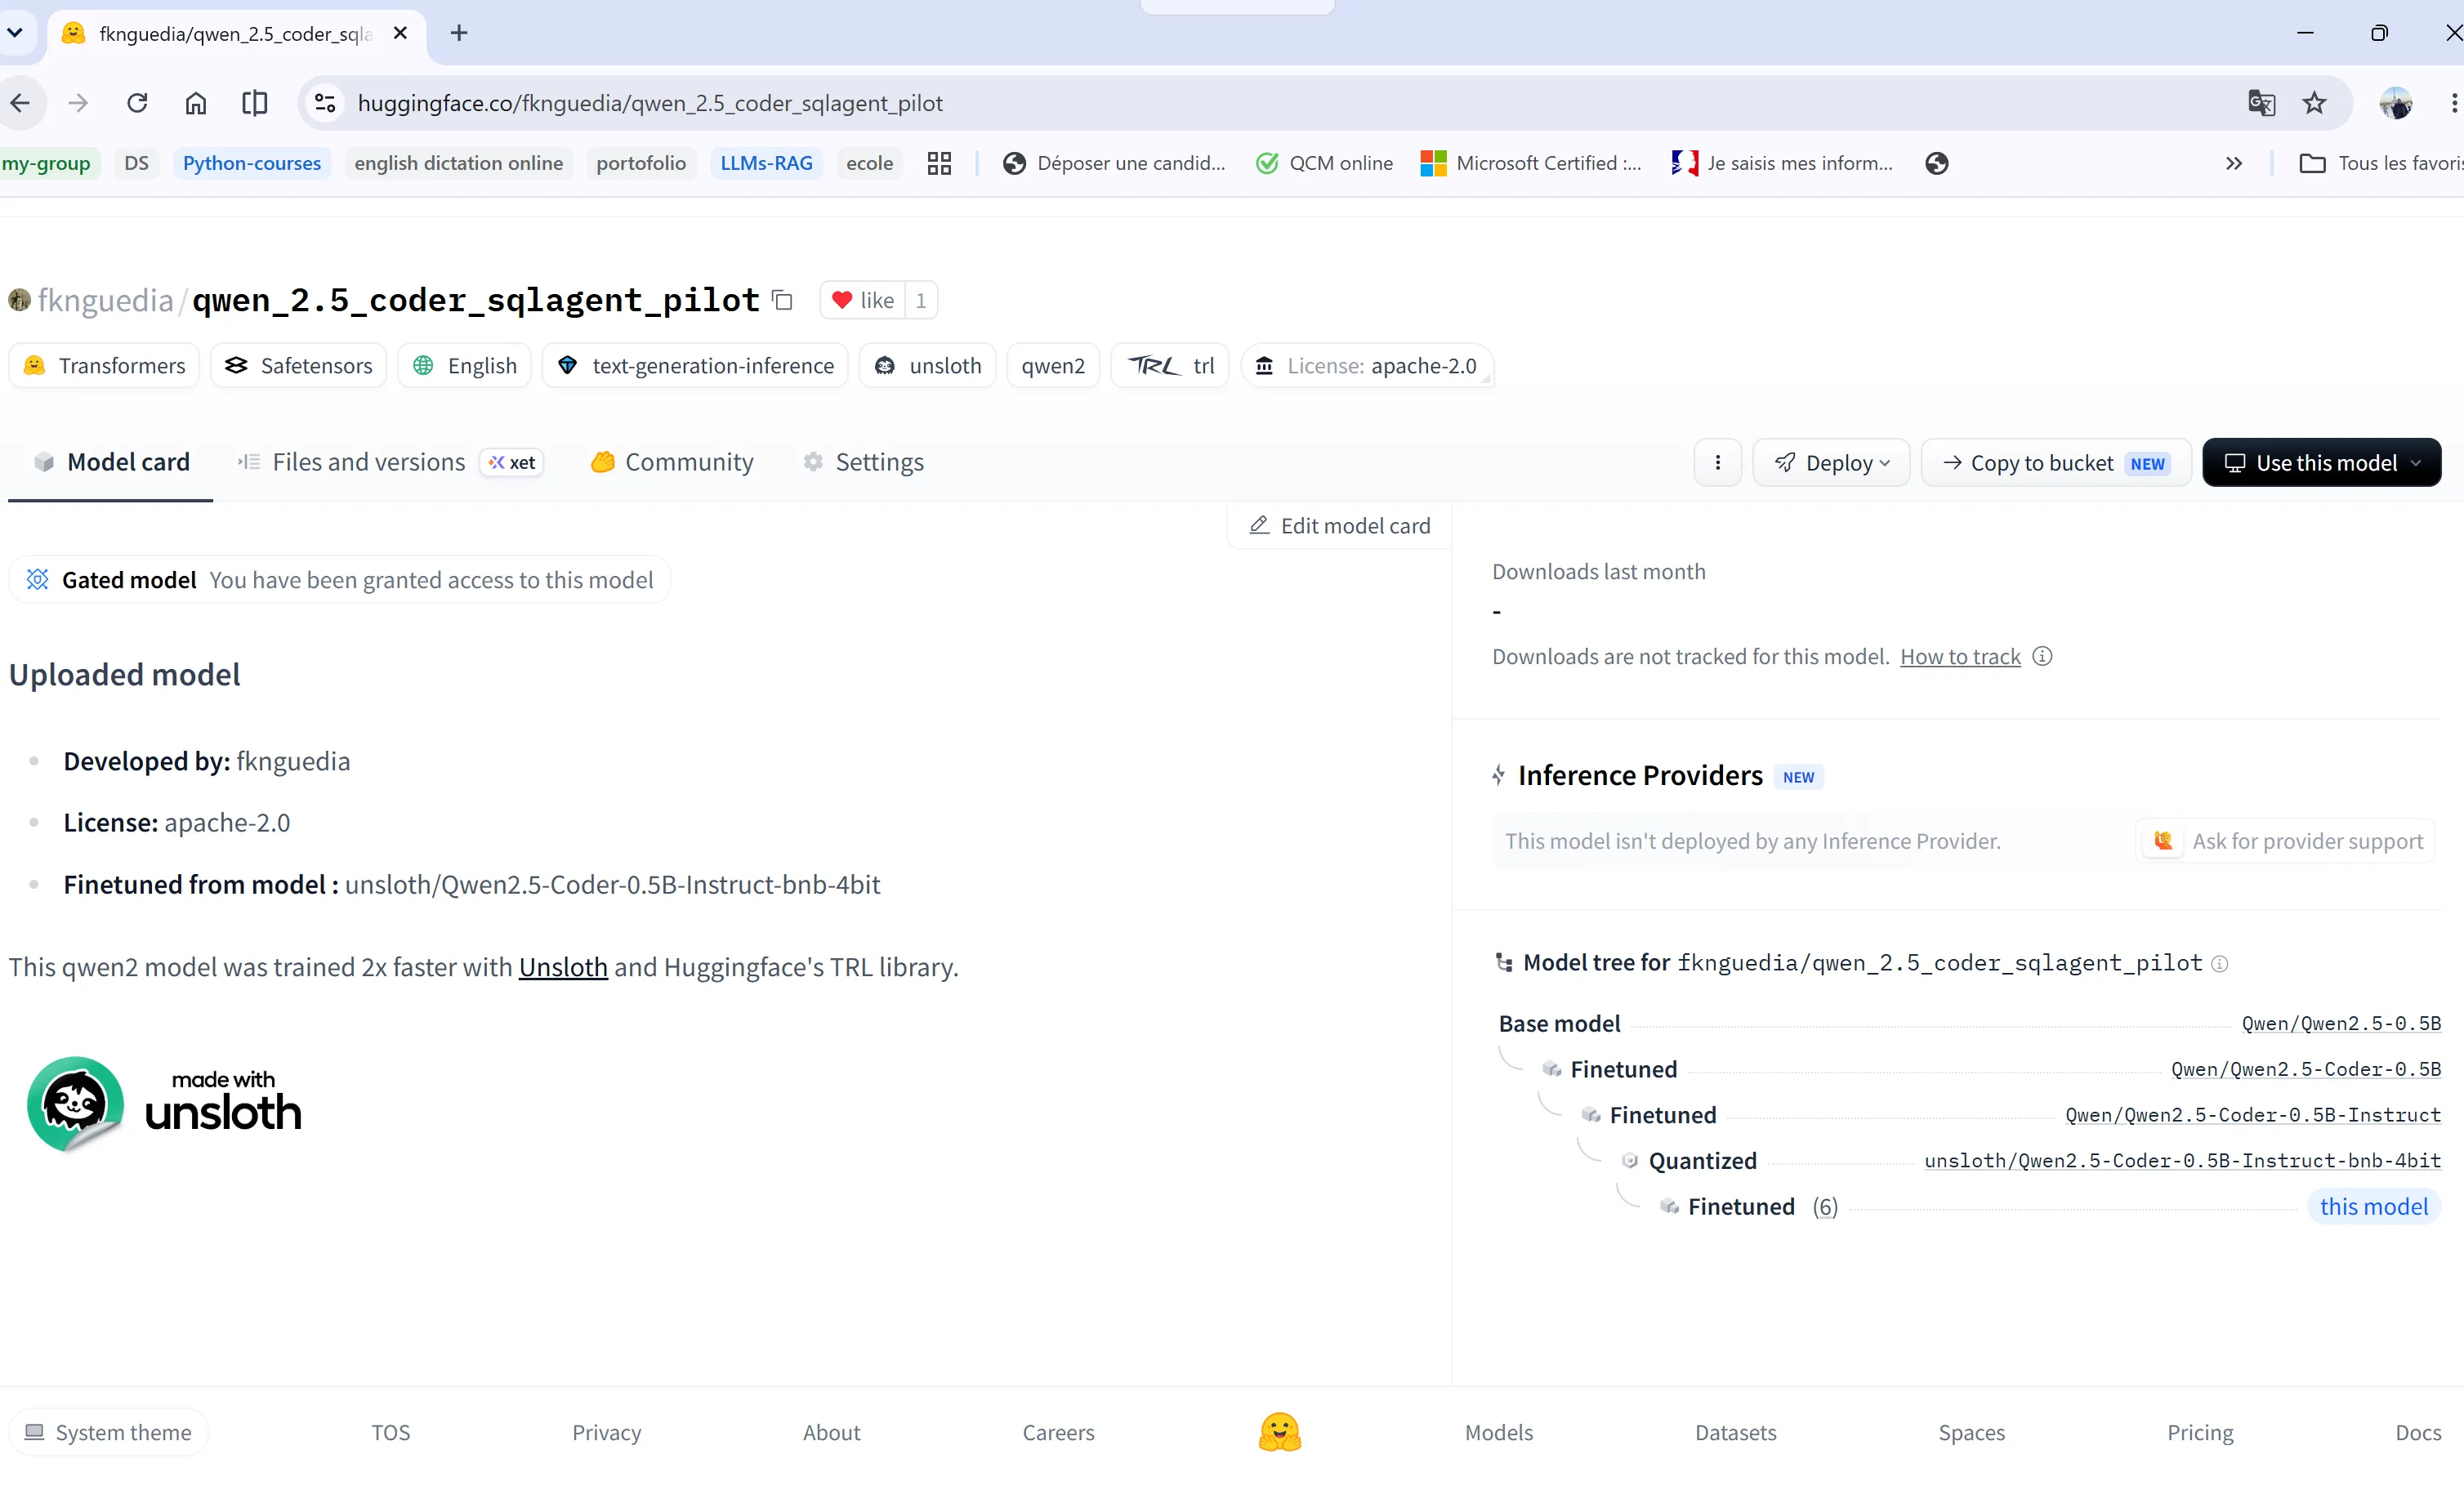Image resolution: width=2464 pixels, height=1490 pixels.
Task: Open the Settings tab
Action: [x=864, y=462]
